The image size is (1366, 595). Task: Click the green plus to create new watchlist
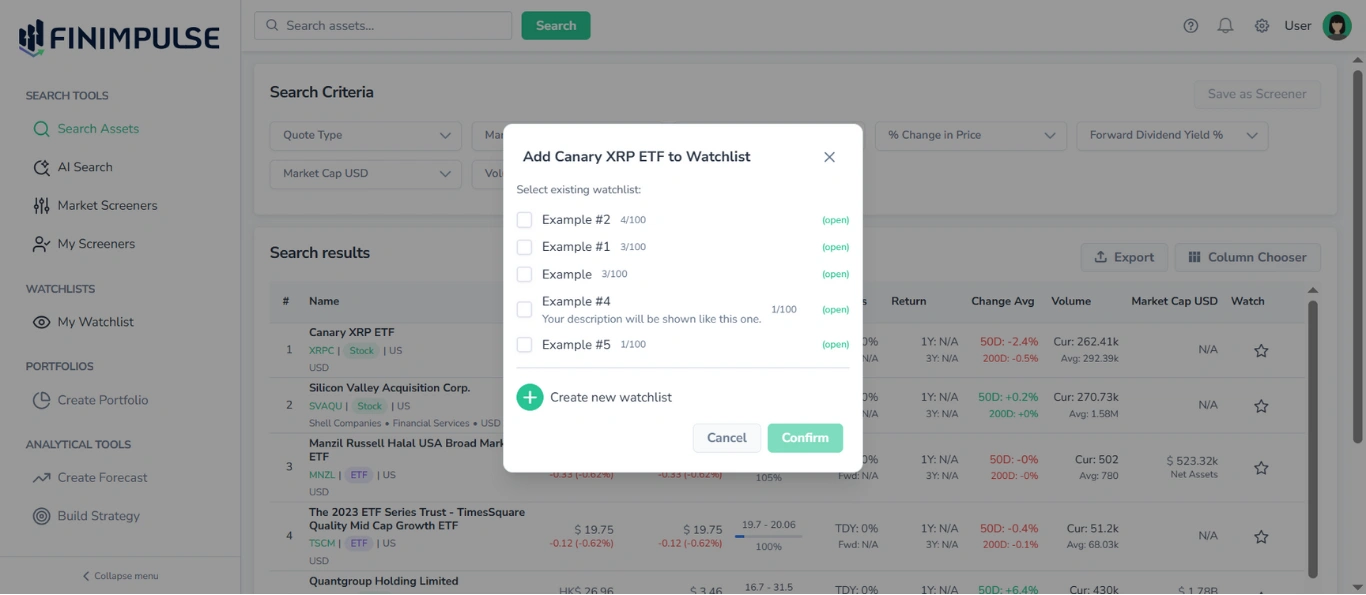click(x=530, y=397)
